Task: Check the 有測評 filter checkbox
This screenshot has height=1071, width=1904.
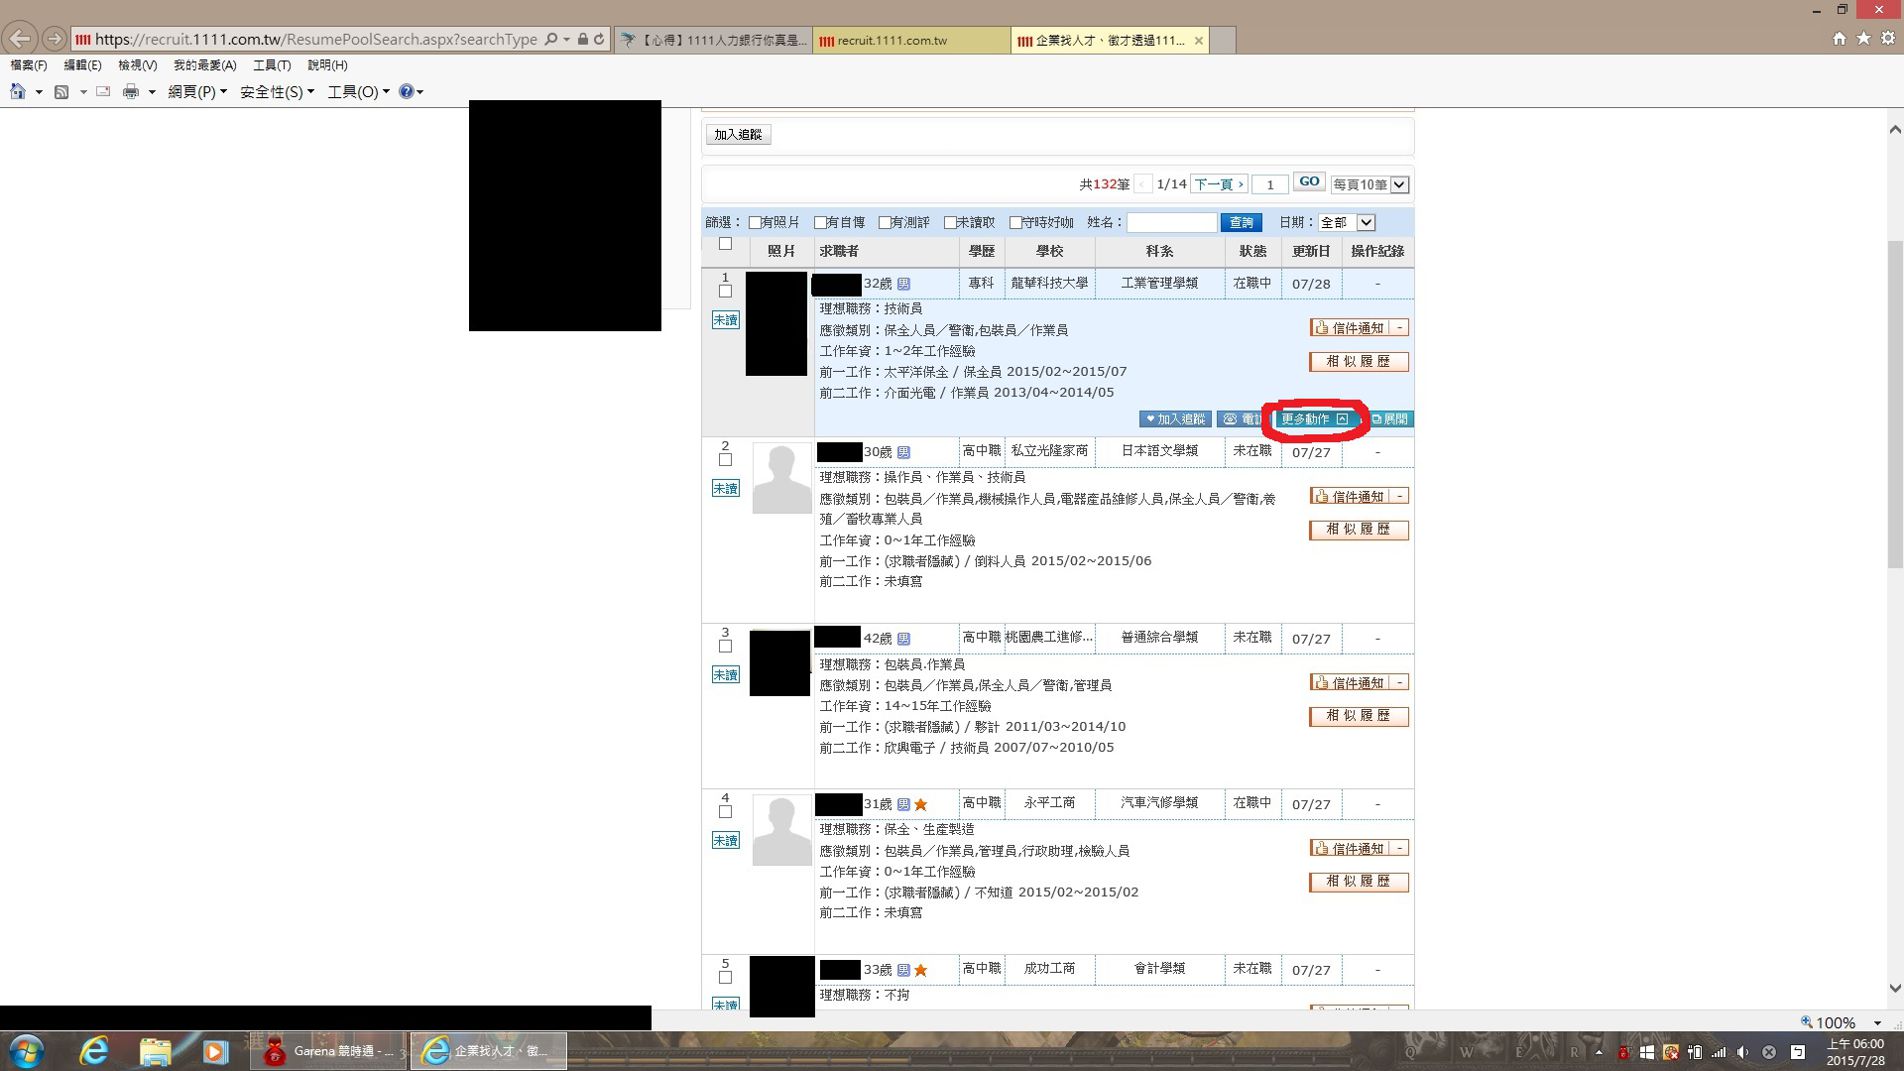Action: (884, 223)
